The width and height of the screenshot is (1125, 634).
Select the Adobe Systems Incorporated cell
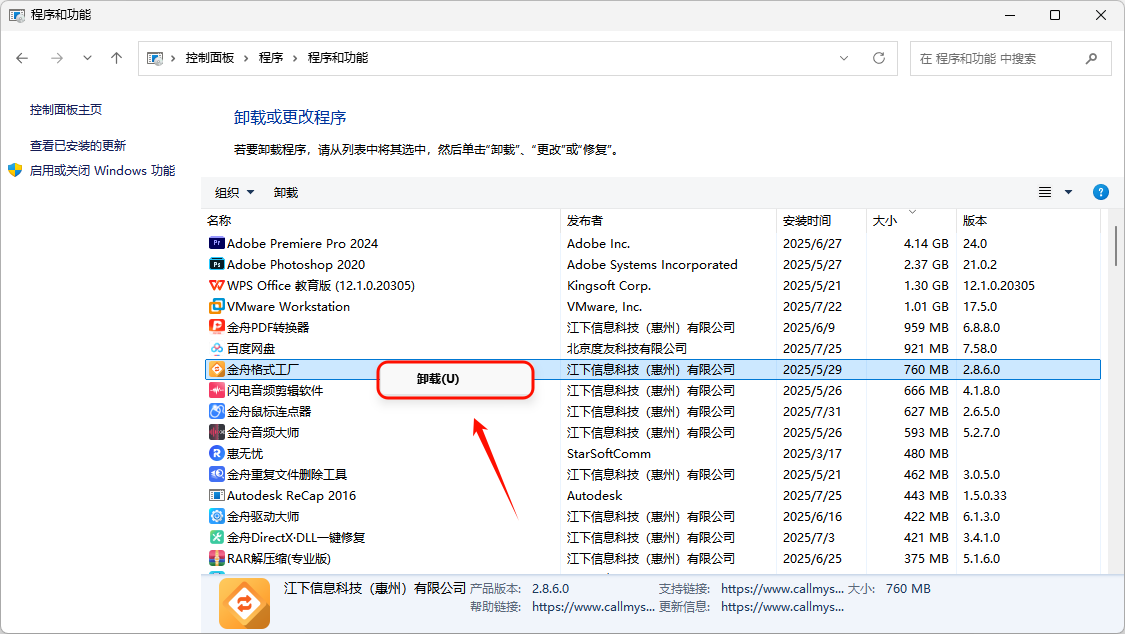652,264
